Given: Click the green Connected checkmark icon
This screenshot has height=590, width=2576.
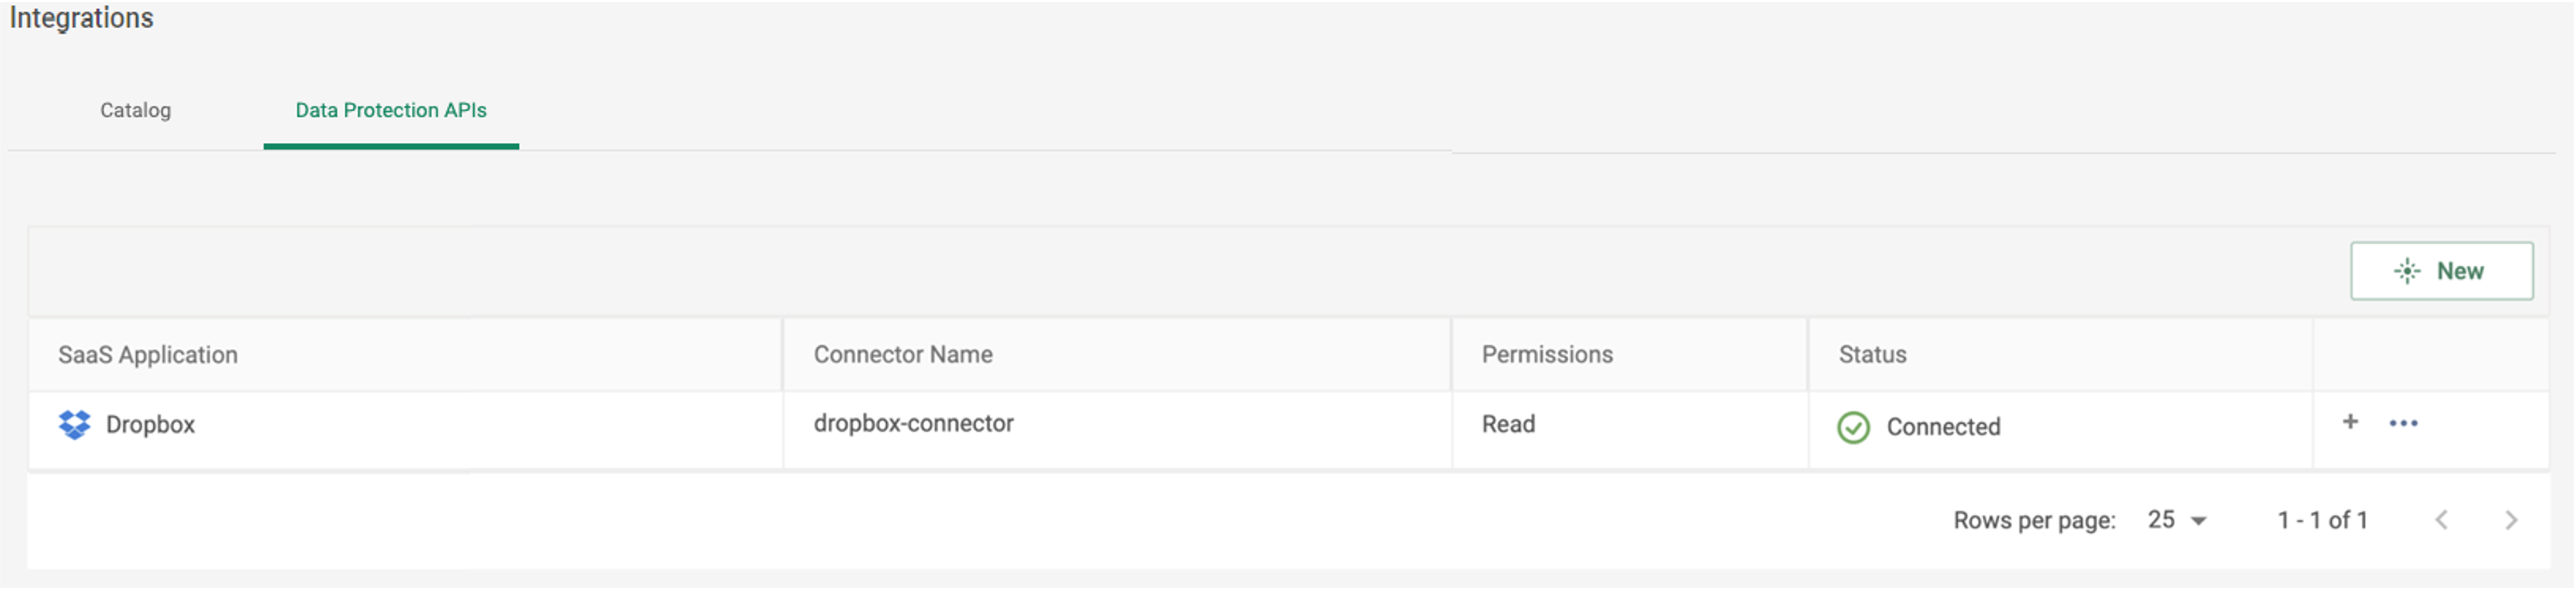Looking at the screenshot, I should click(x=1853, y=428).
